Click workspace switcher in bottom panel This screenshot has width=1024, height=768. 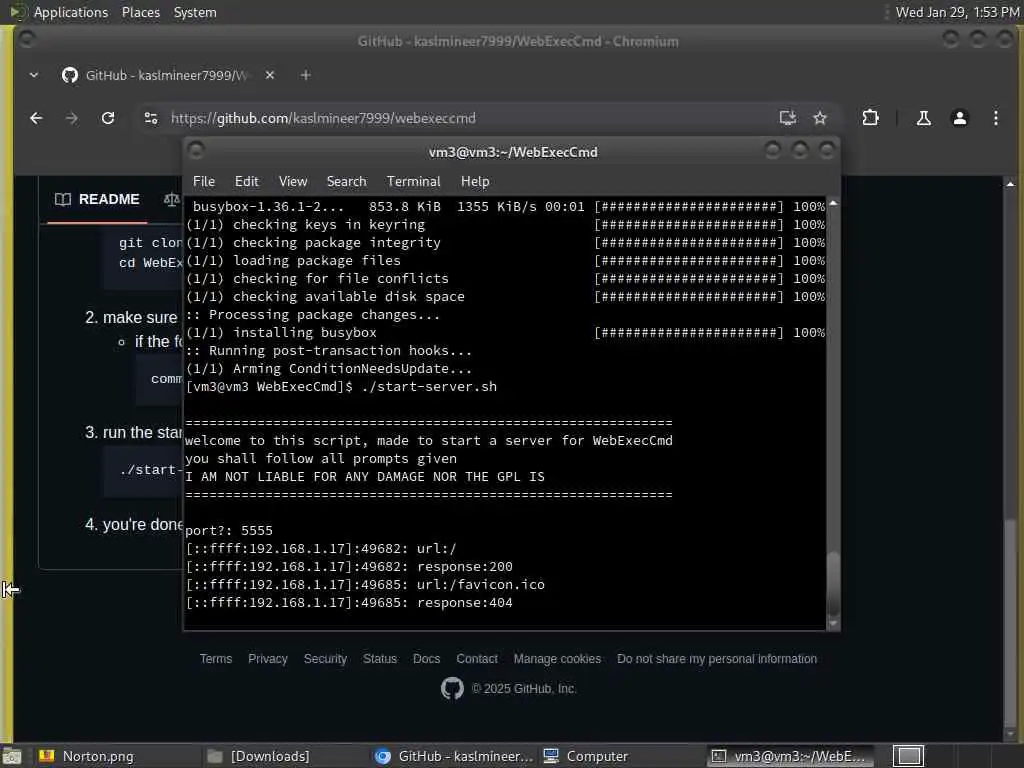908,756
